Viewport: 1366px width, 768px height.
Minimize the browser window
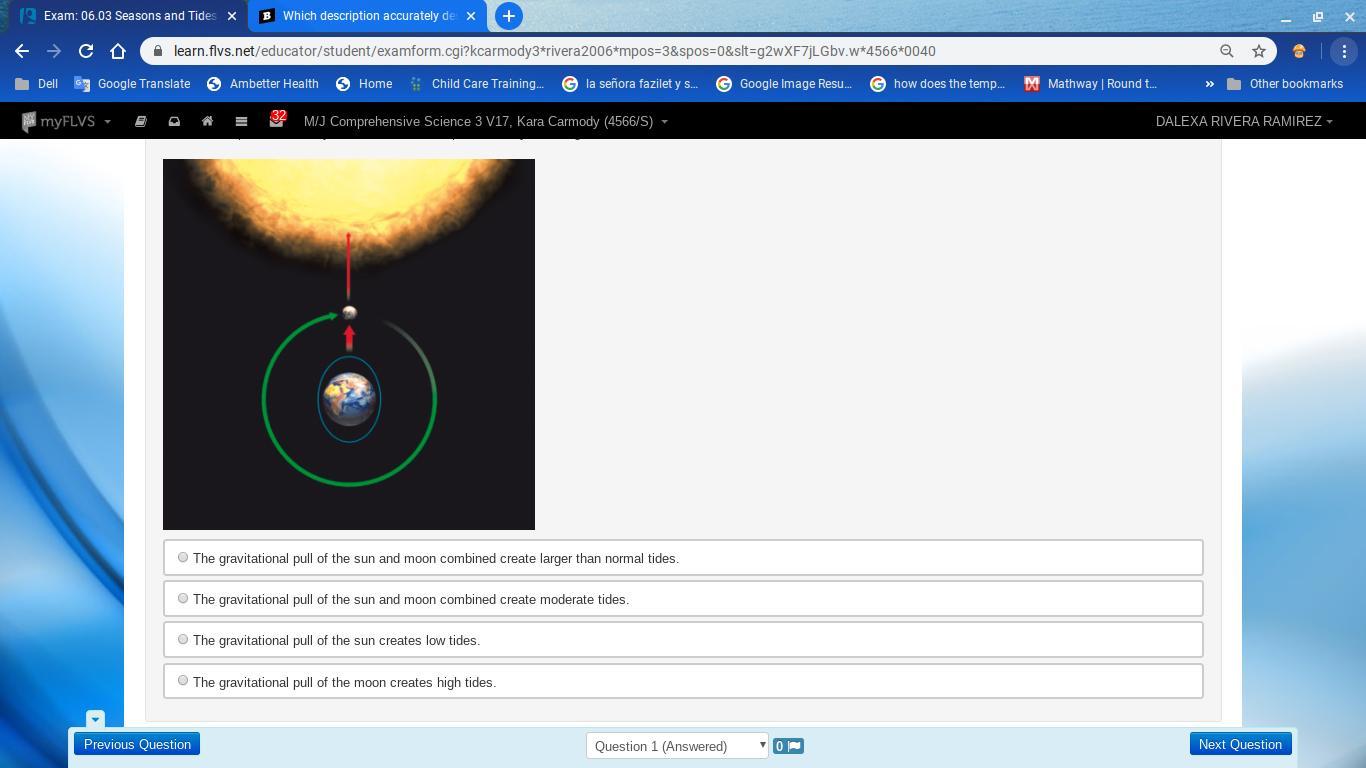coord(1286,17)
